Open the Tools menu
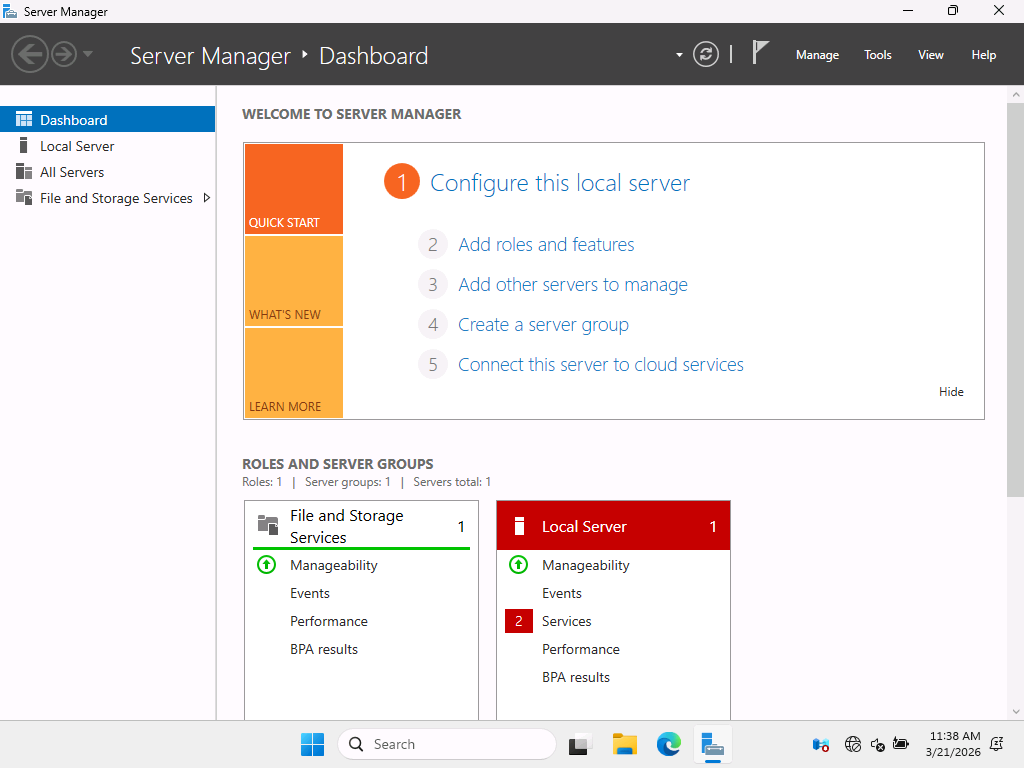The image size is (1024, 768). [x=877, y=55]
